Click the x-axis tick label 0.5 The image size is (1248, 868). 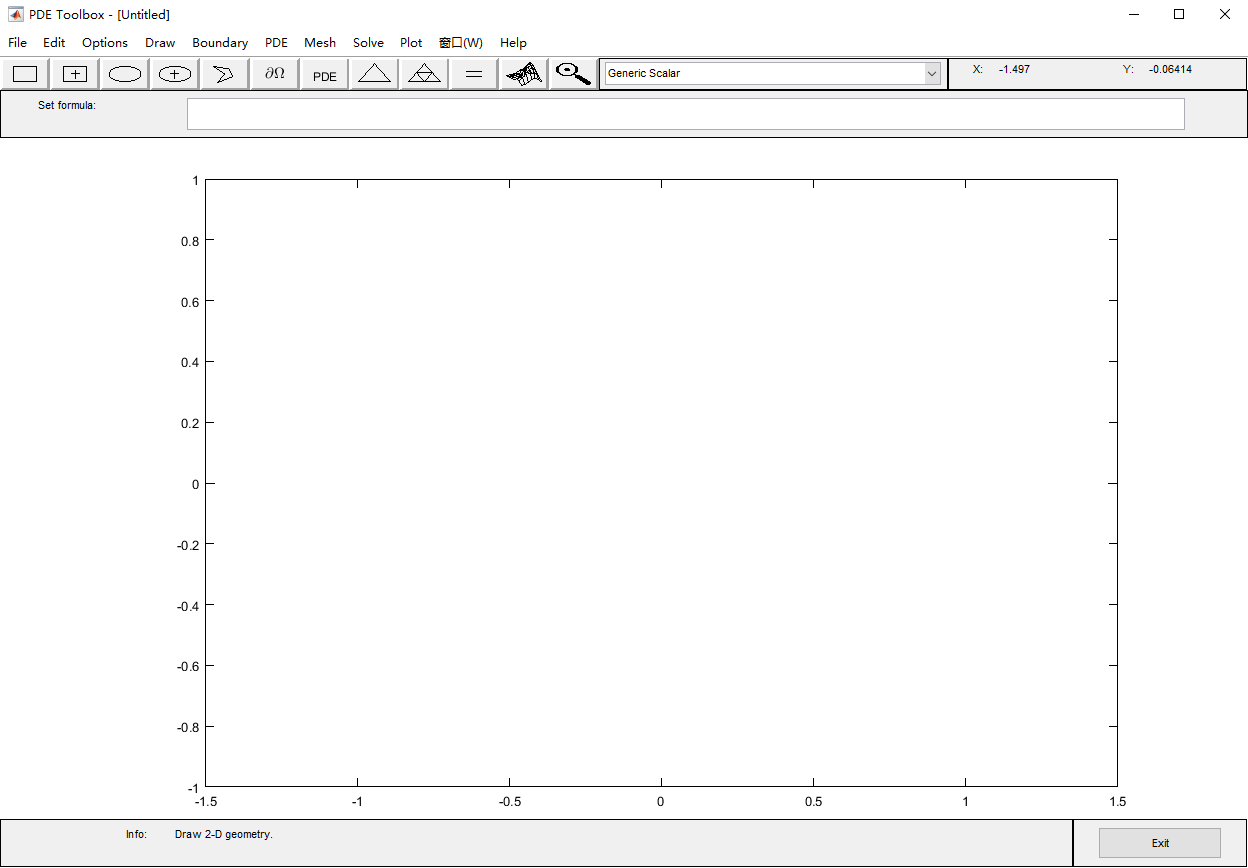[813, 802]
